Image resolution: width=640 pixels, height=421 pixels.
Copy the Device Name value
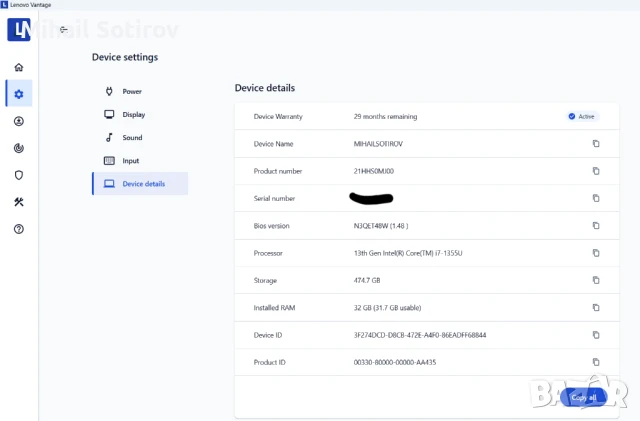point(596,143)
